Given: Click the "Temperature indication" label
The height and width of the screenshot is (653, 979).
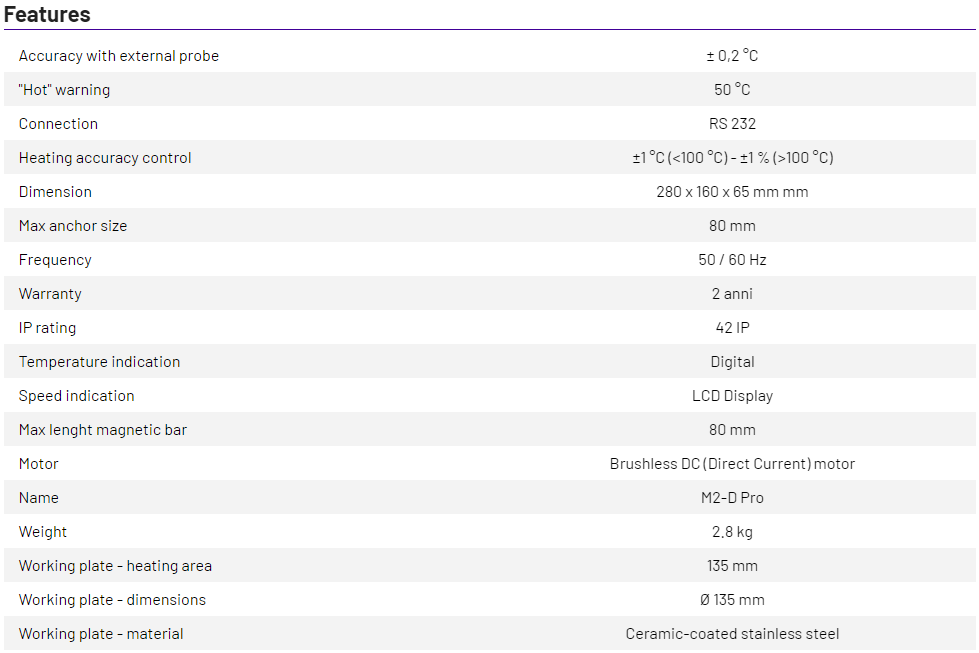Looking at the screenshot, I should coord(99,362).
